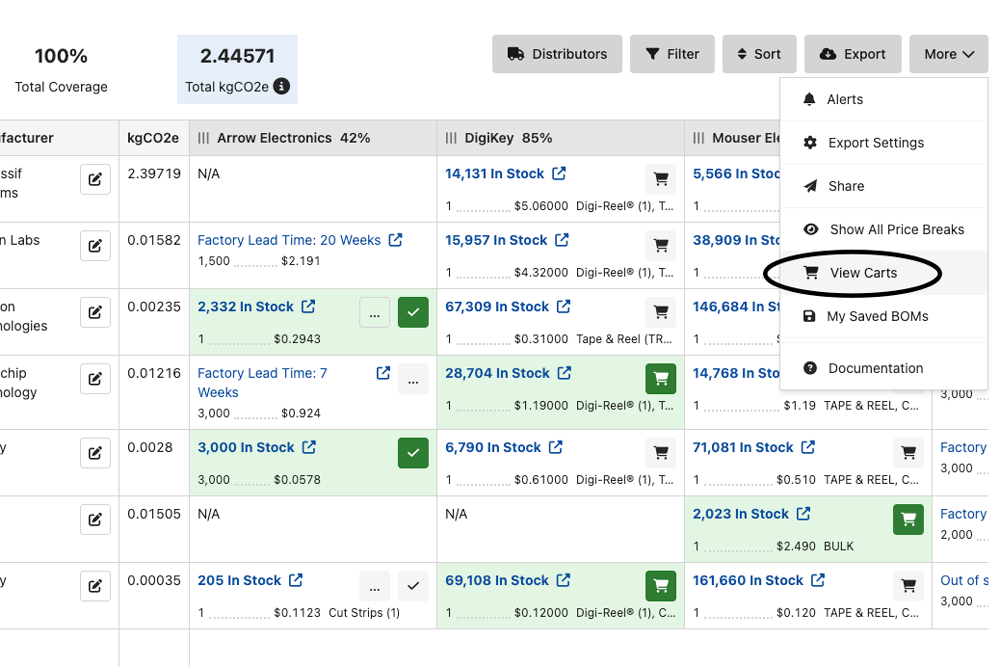This screenshot has width=1000, height=667.
Task: Open the DigiKey 67,309 In Stock link
Action: (x=497, y=307)
